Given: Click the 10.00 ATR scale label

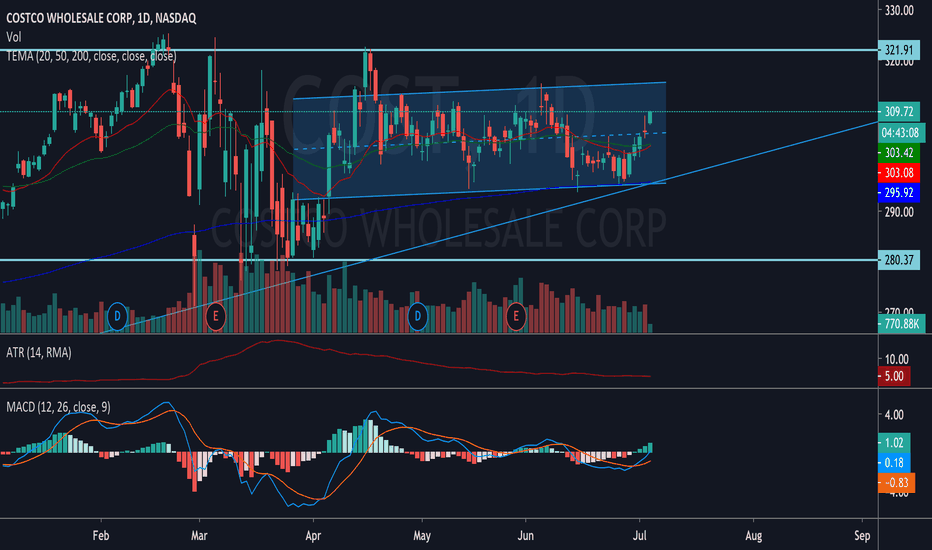Looking at the screenshot, I should (x=896, y=359).
